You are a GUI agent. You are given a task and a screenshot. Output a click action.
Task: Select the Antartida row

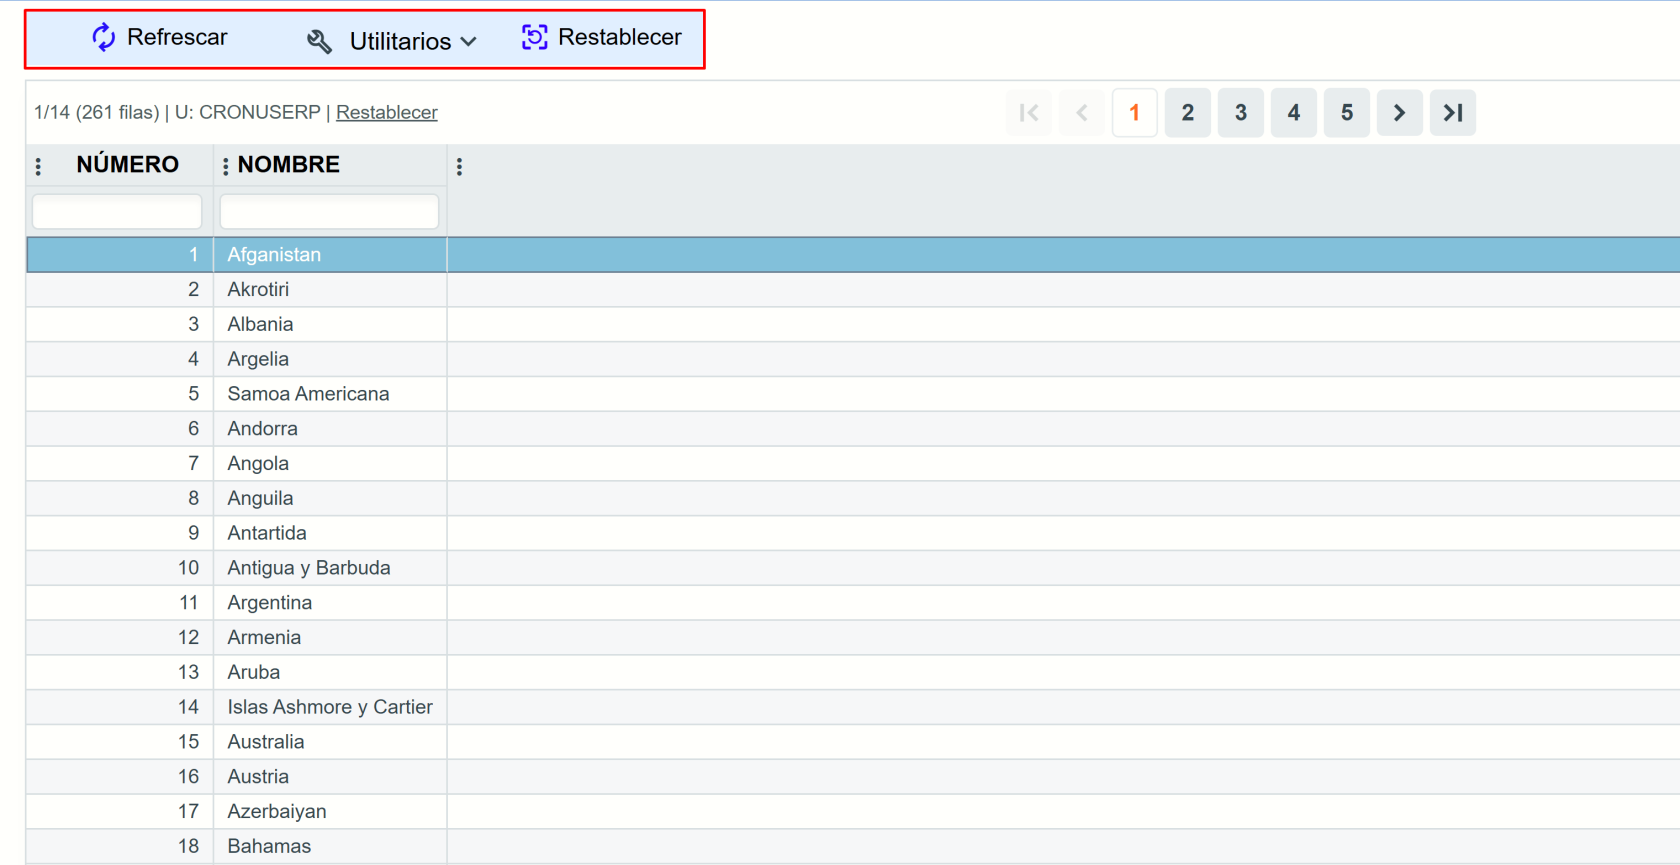click(853, 533)
